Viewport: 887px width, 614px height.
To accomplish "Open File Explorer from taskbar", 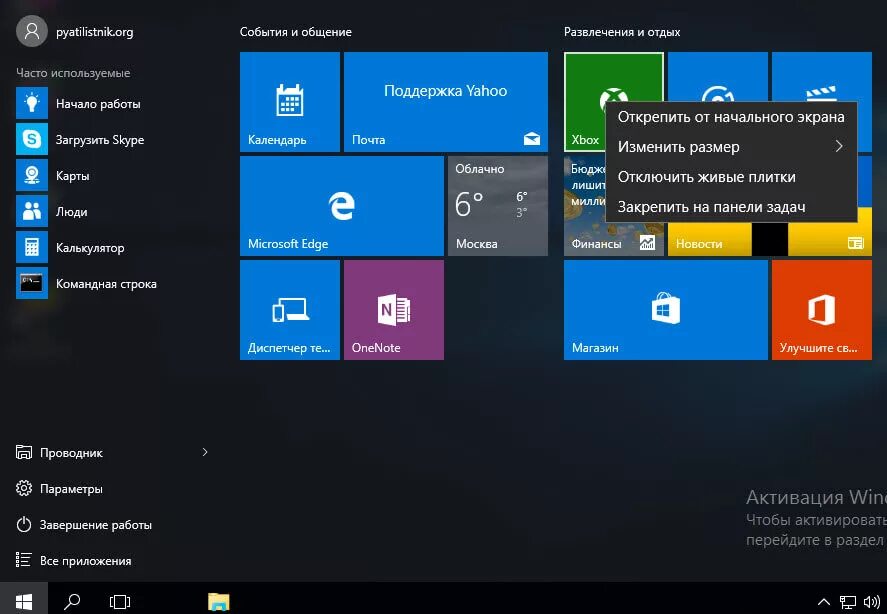I will (x=218, y=602).
